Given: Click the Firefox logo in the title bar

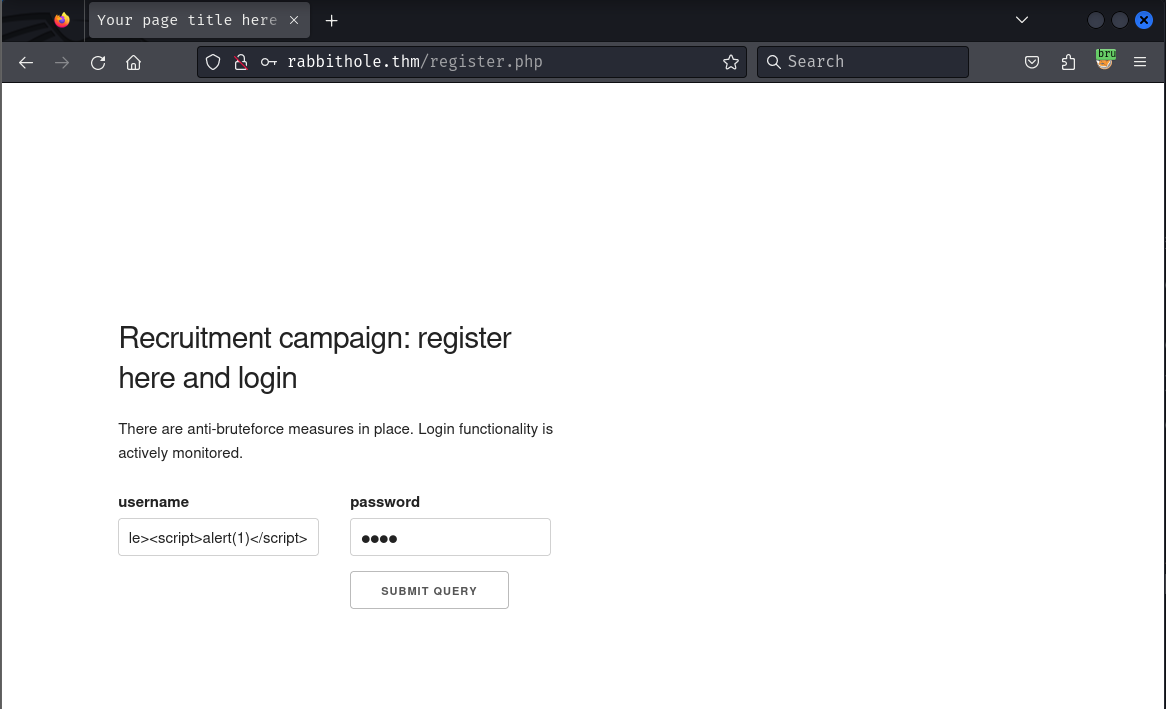Looking at the screenshot, I should (62, 20).
